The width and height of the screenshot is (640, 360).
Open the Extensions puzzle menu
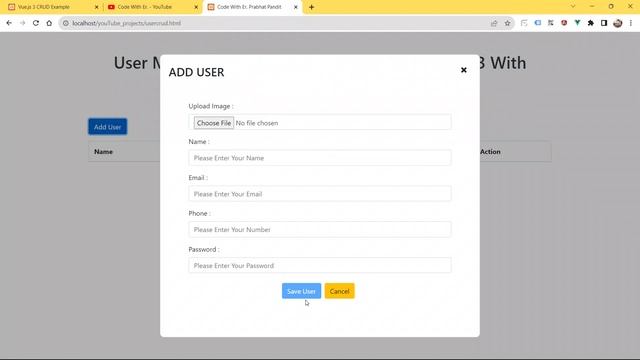pyautogui.click(x=591, y=23)
